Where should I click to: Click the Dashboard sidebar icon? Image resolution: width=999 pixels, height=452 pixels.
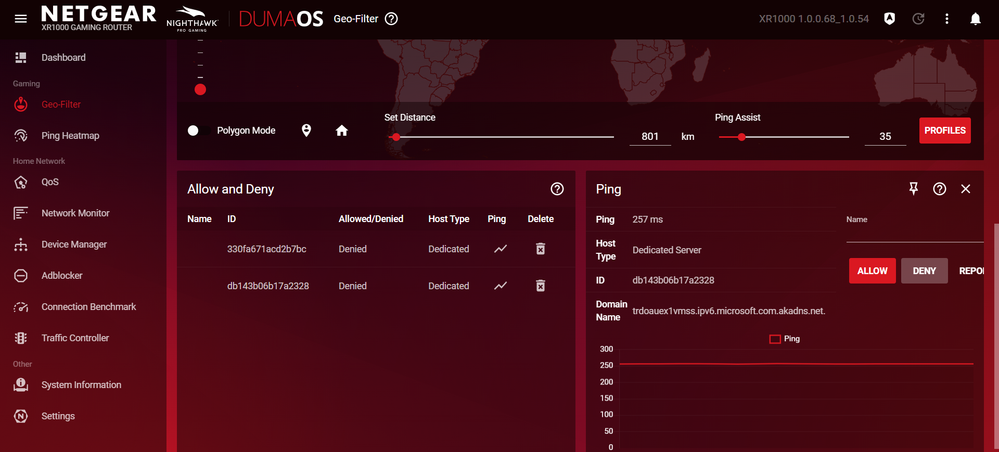[21, 57]
